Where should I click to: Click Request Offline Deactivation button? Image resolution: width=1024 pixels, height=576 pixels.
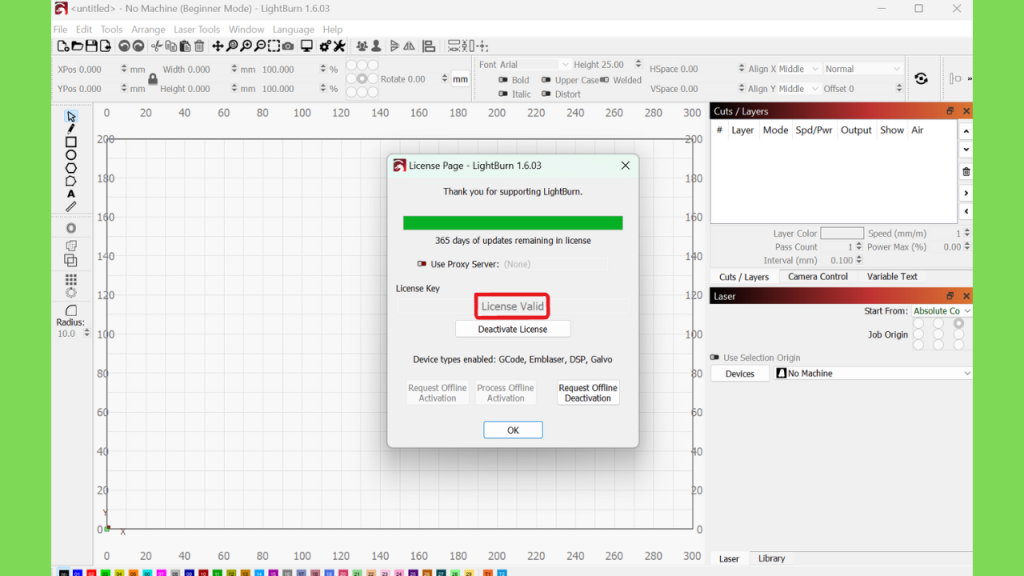pyautogui.click(x=588, y=393)
